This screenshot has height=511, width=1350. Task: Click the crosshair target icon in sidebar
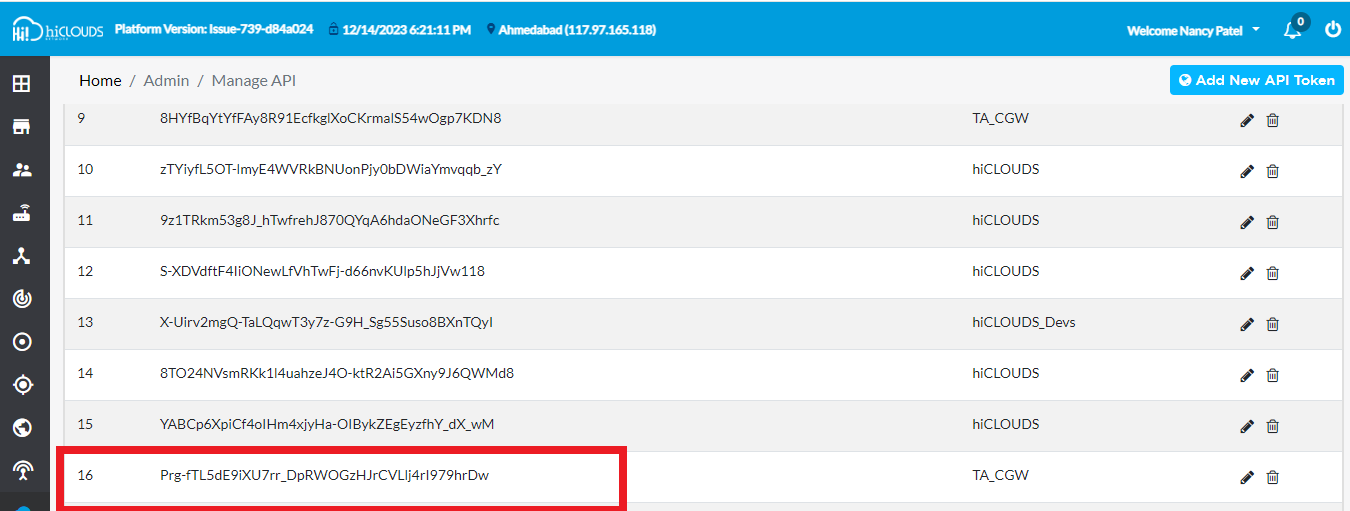click(x=21, y=385)
